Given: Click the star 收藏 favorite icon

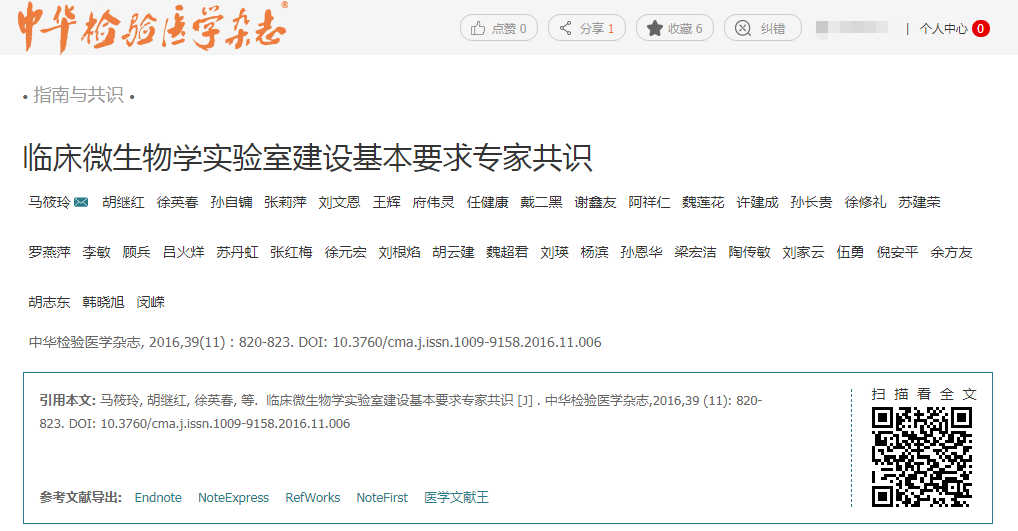Looking at the screenshot, I should (655, 29).
